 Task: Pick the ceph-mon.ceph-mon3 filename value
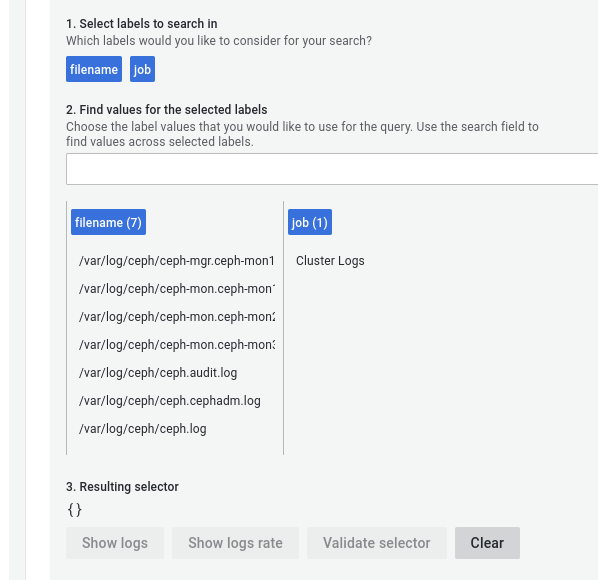pos(177,345)
